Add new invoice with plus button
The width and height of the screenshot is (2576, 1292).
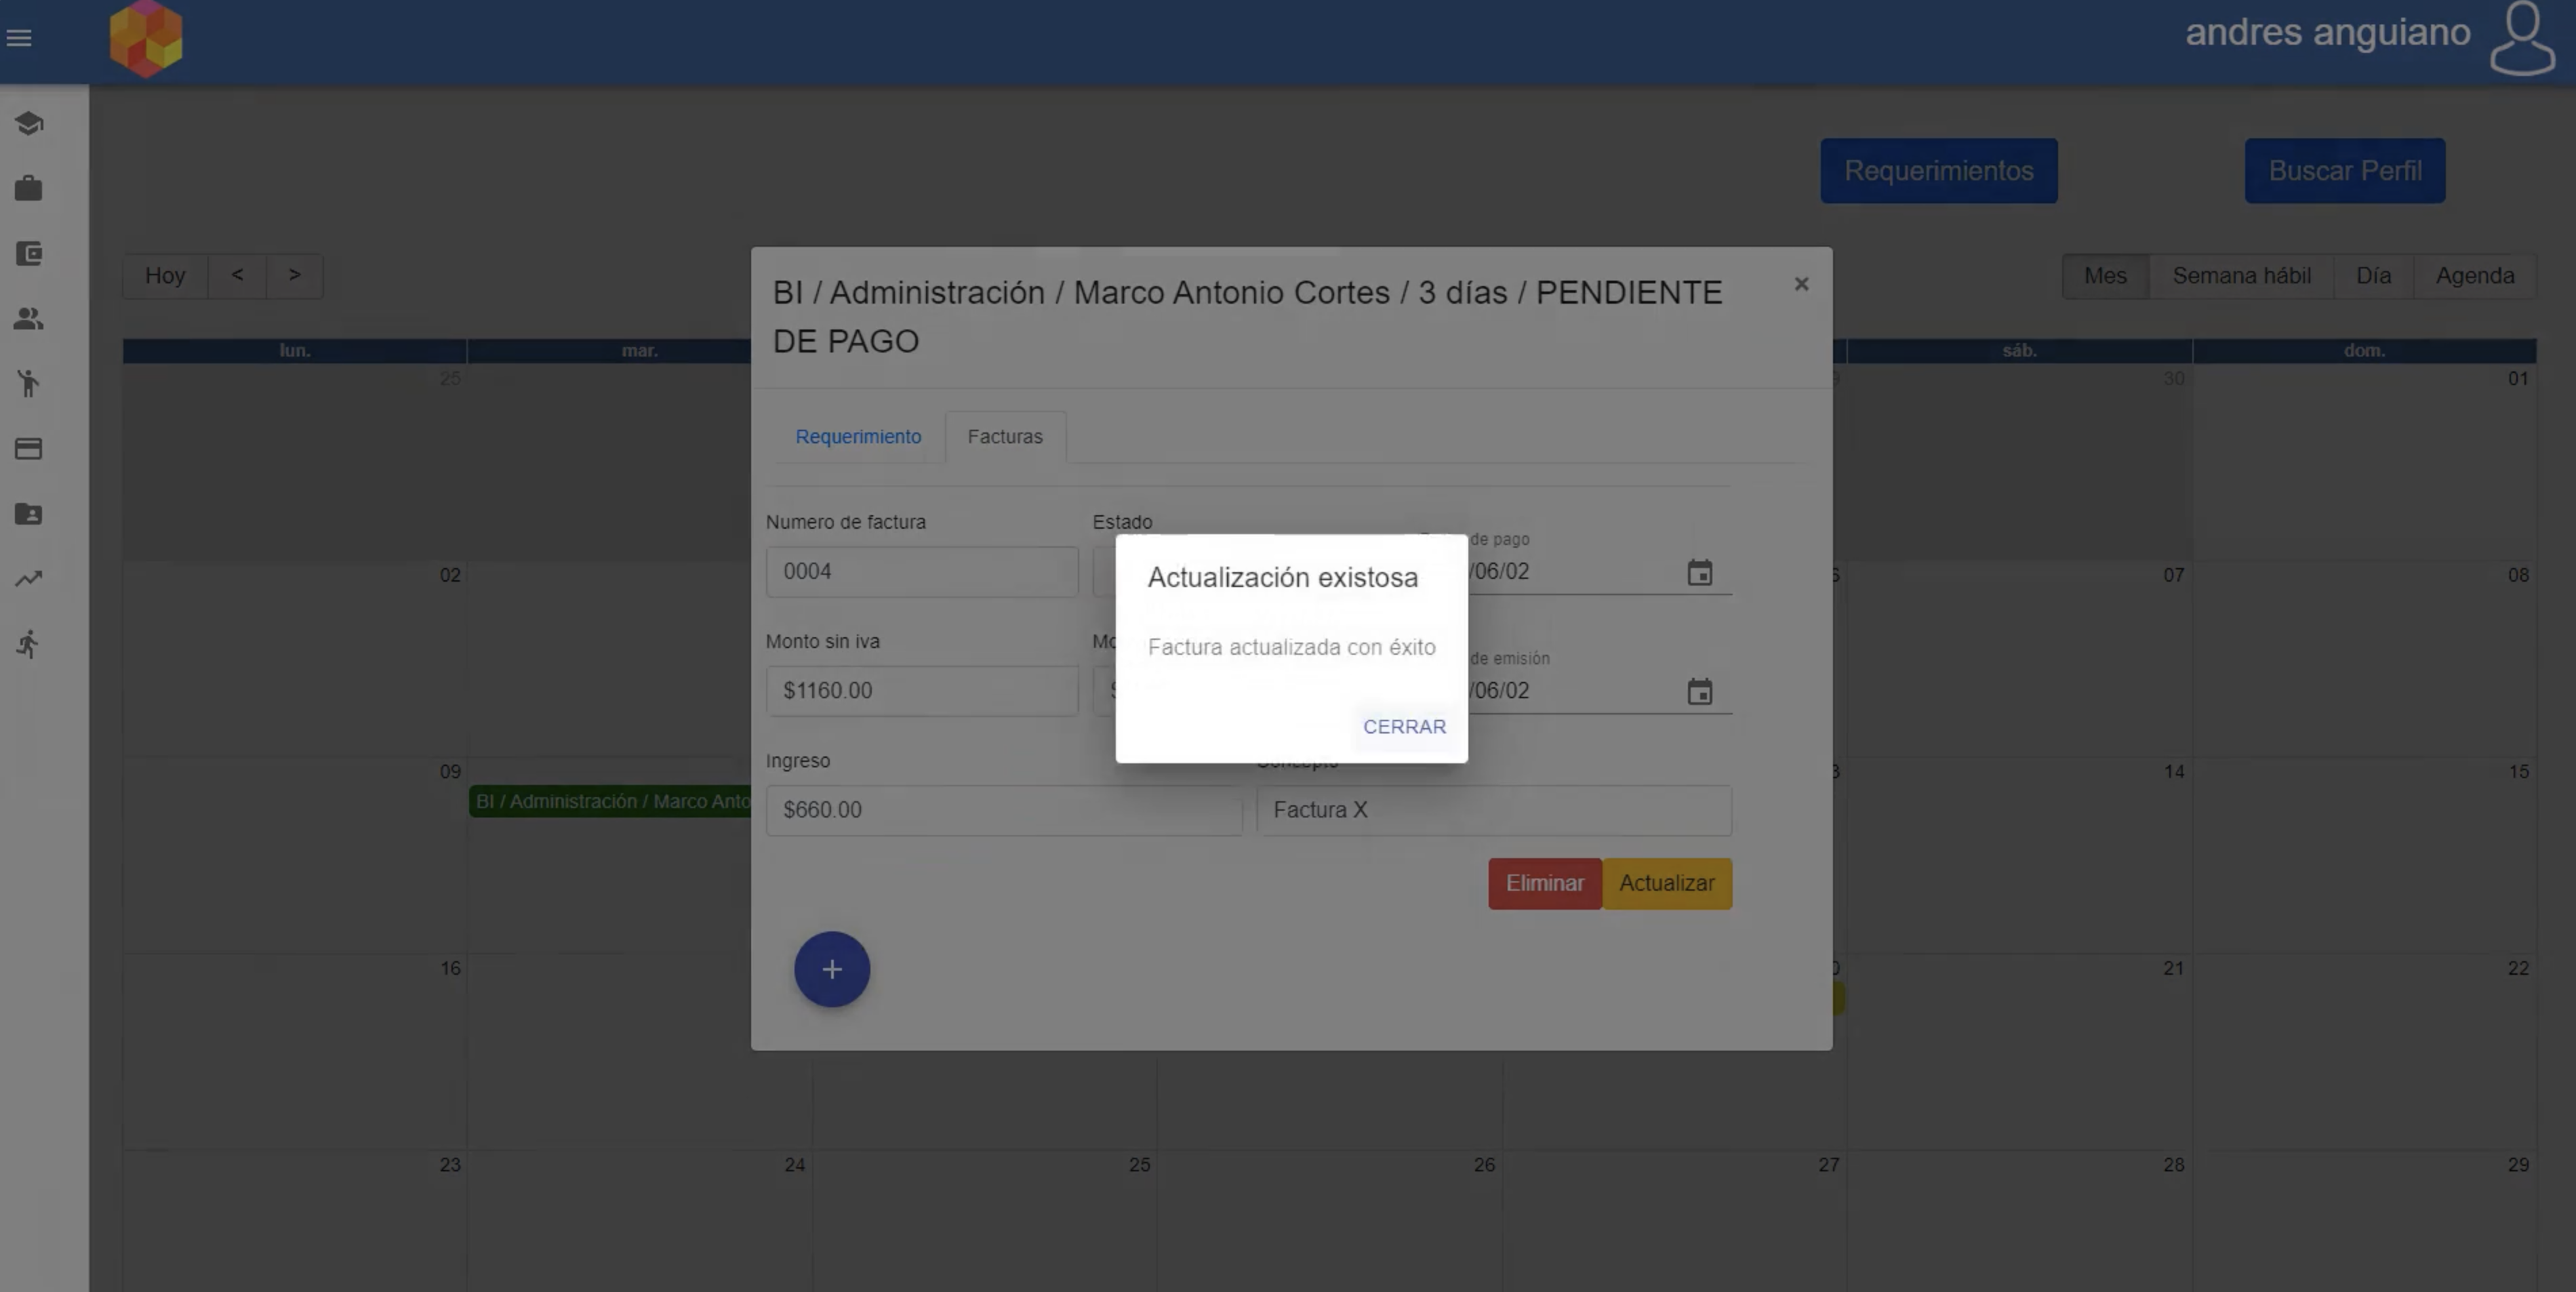832,969
